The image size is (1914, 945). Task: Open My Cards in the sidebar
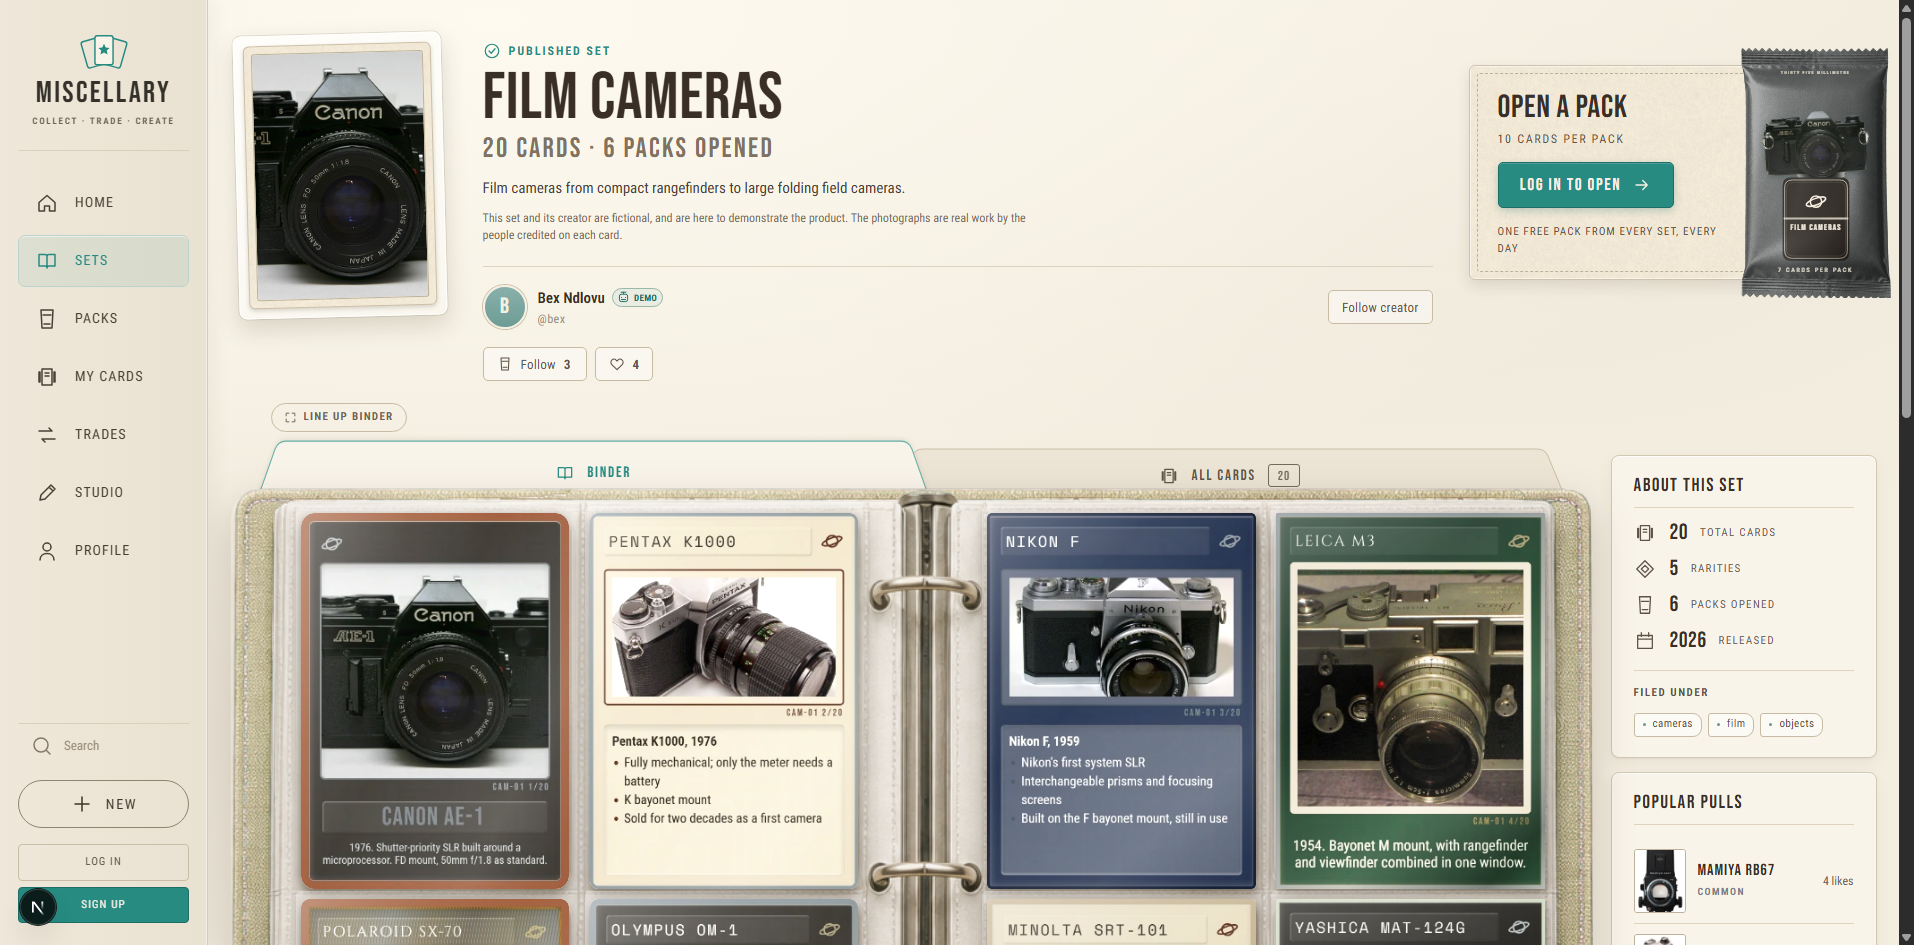103,377
